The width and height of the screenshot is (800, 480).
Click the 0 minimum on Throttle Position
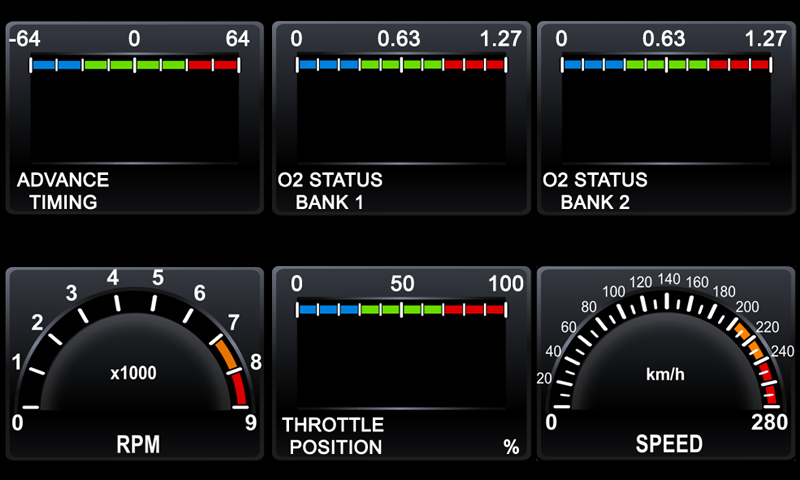point(296,284)
